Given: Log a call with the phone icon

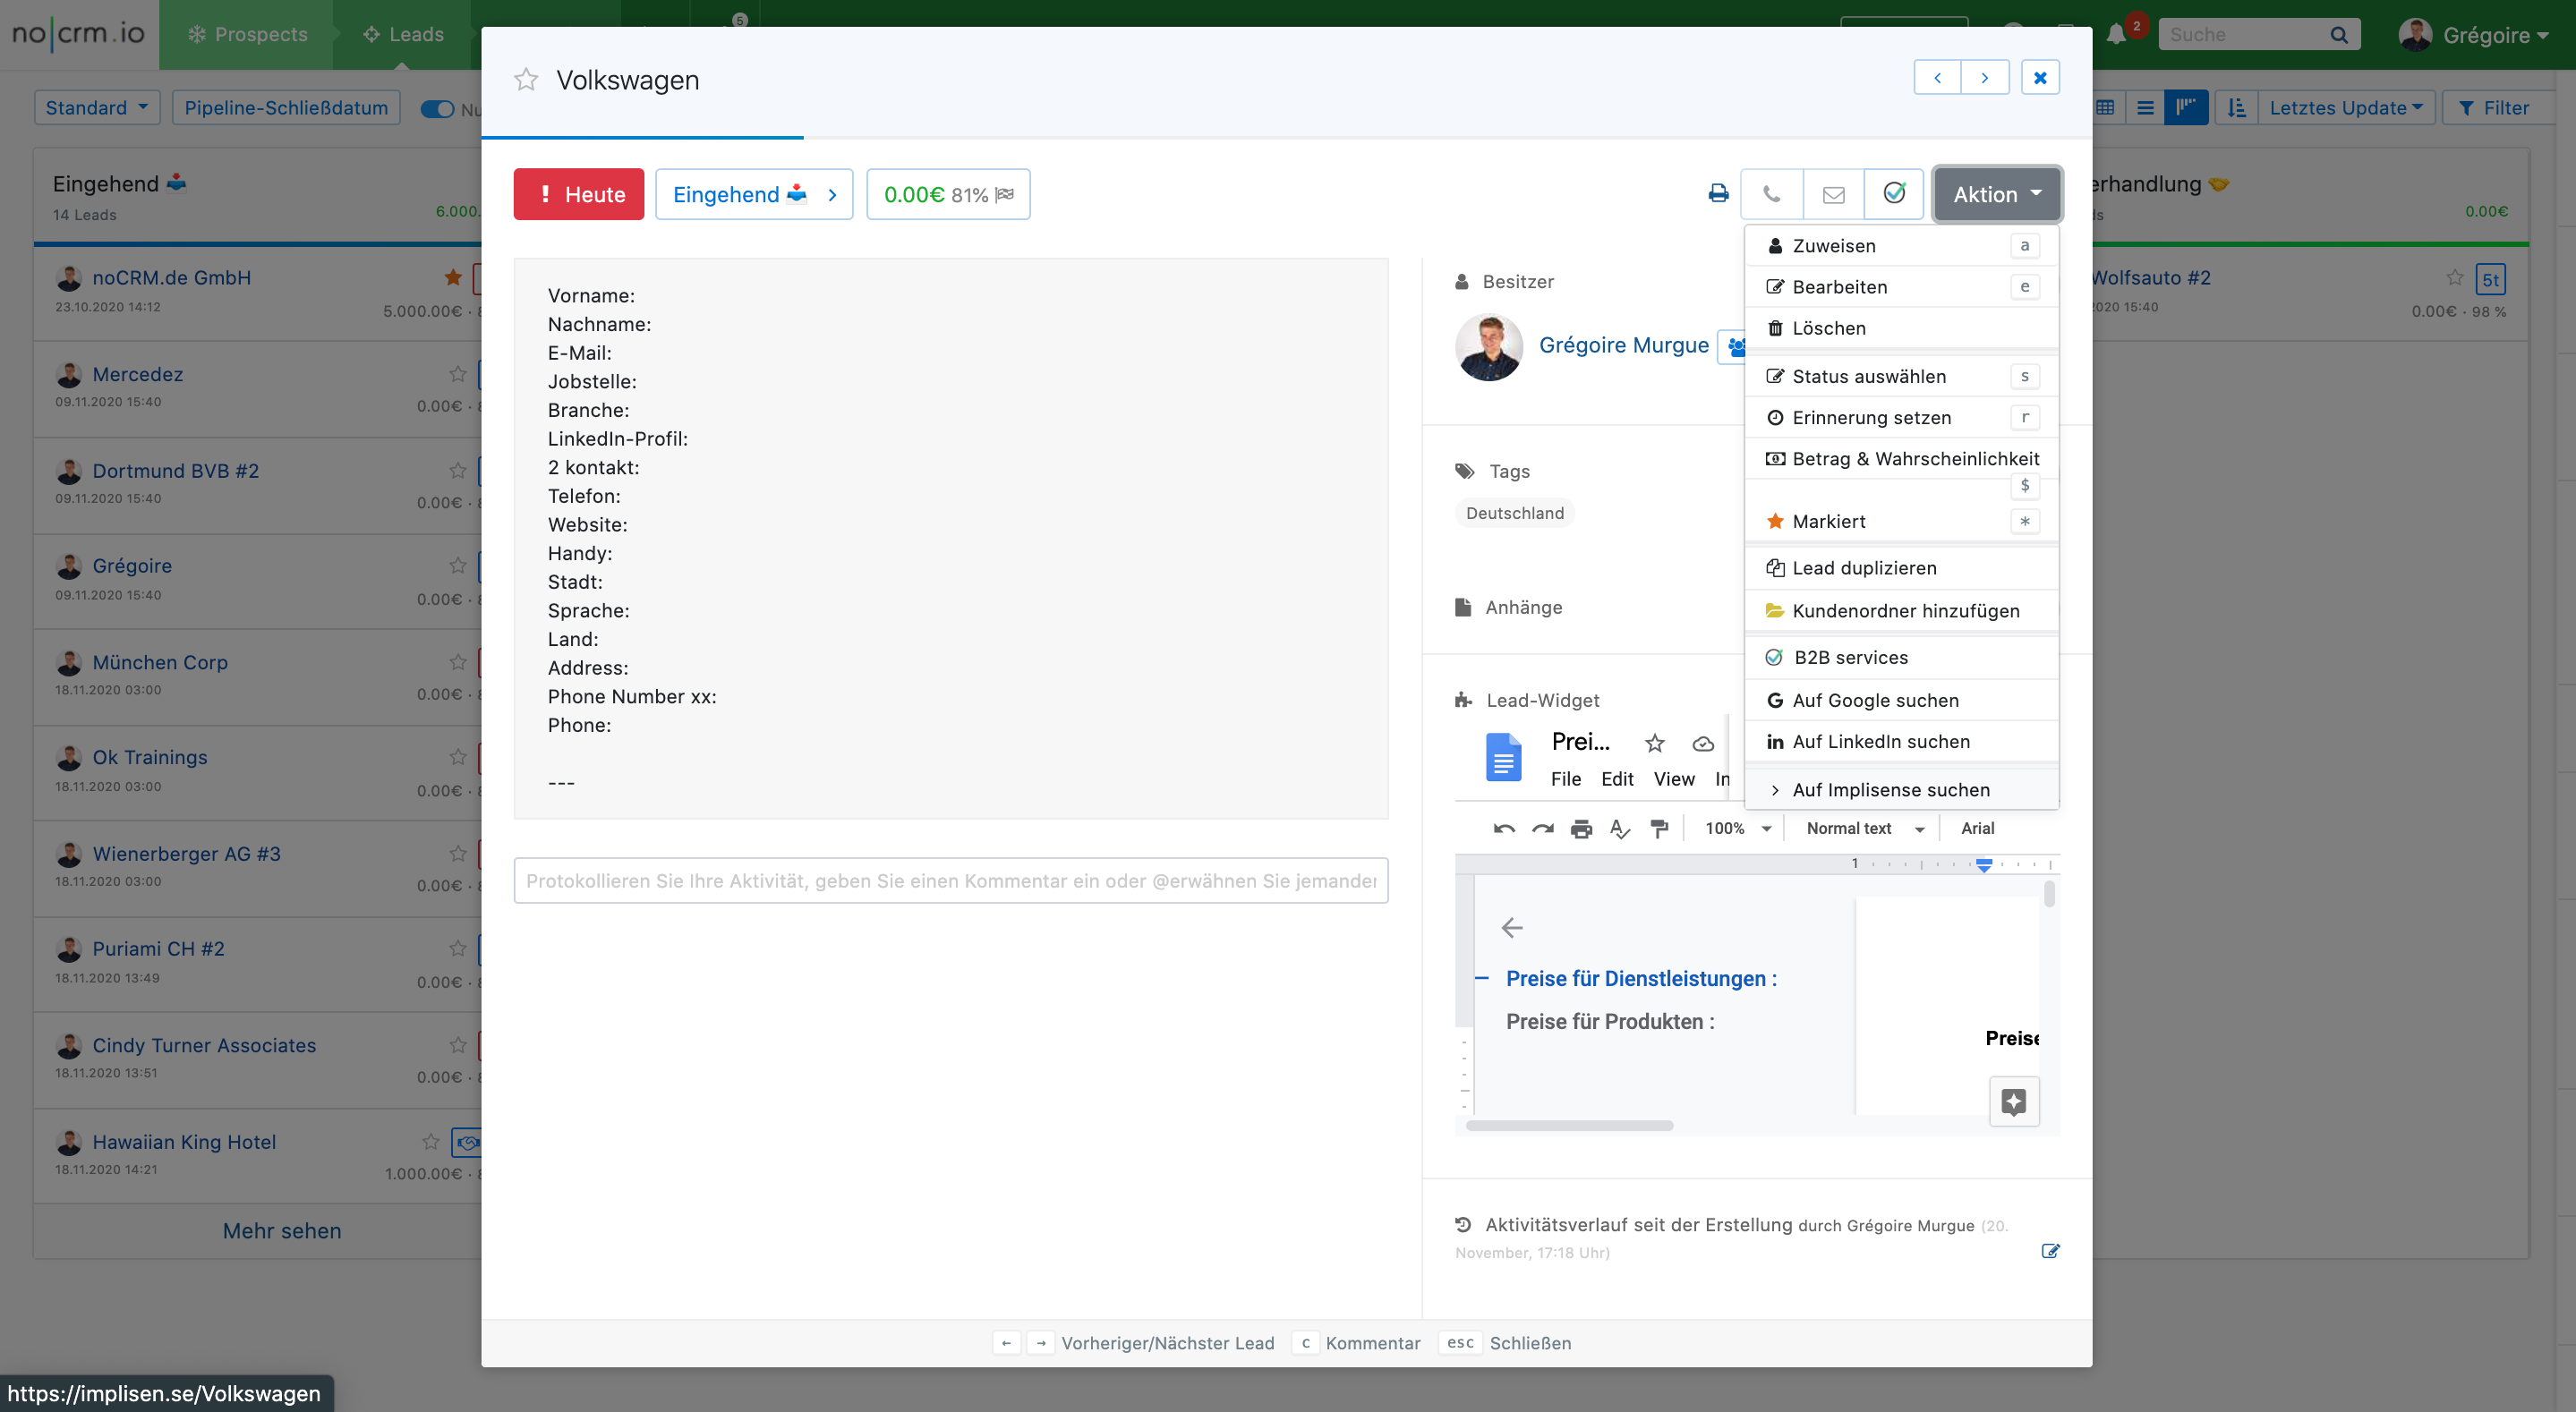Looking at the screenshot, I should click(1771, 194).
